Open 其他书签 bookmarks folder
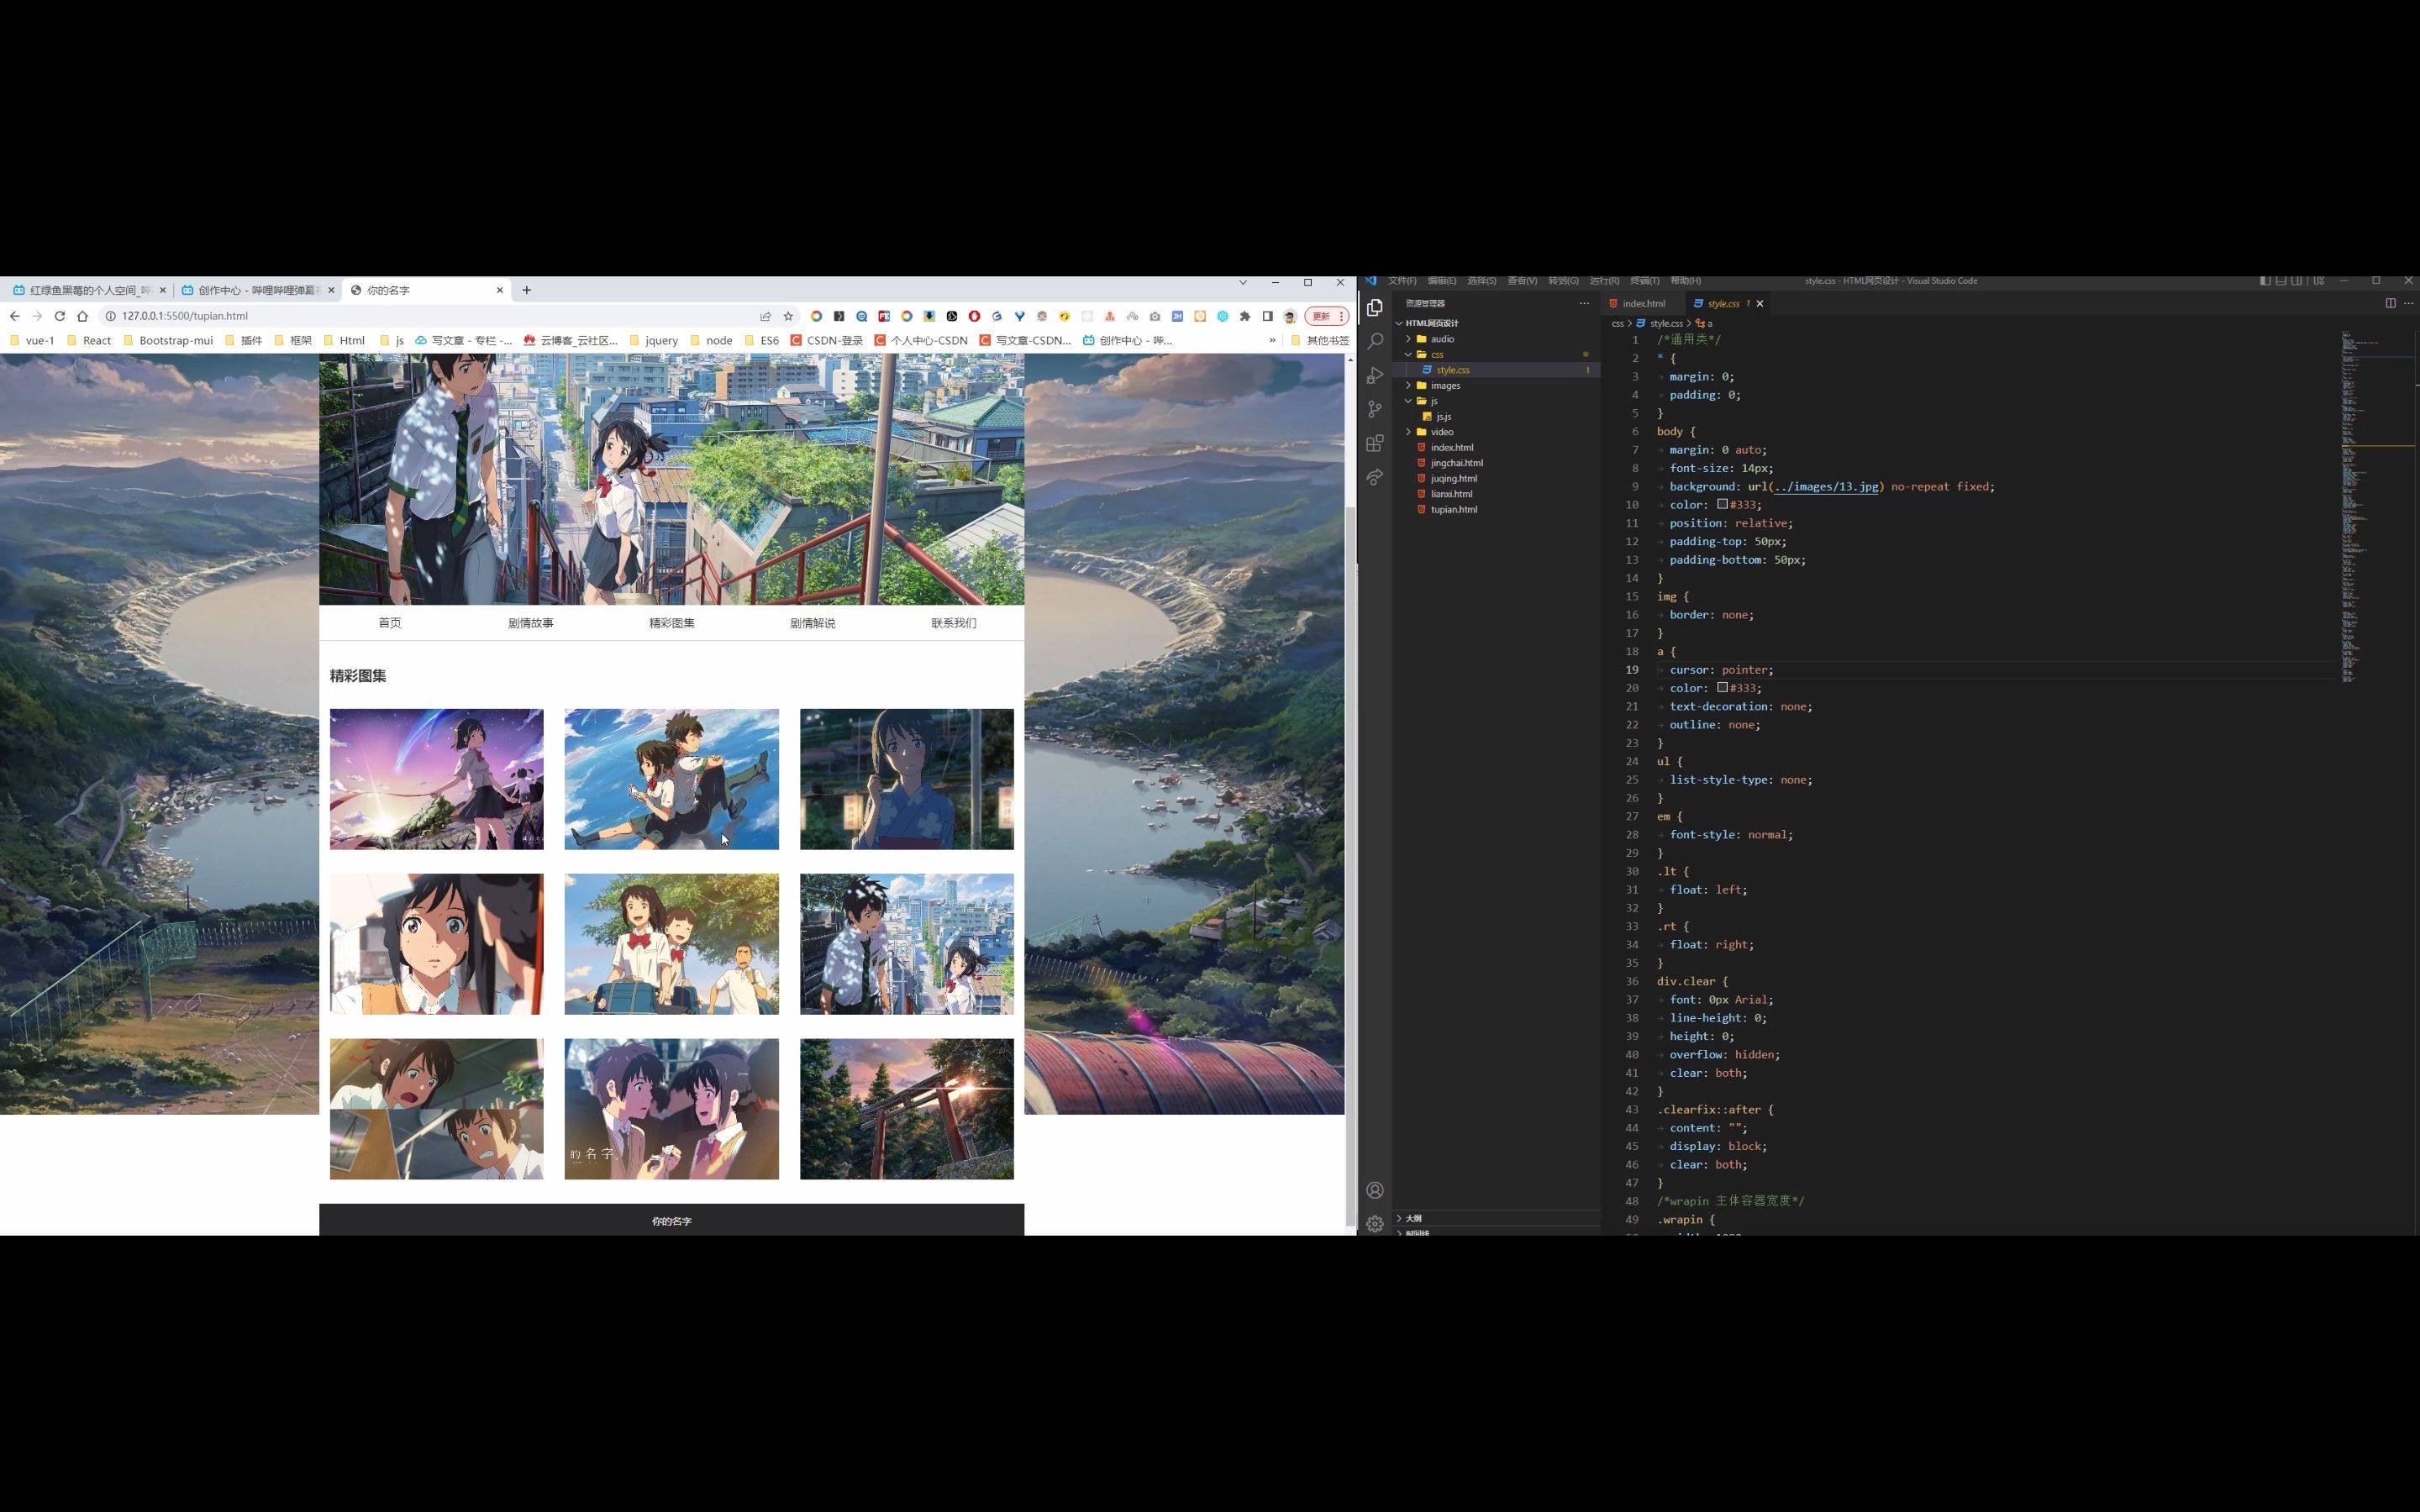 [1319, 340]
